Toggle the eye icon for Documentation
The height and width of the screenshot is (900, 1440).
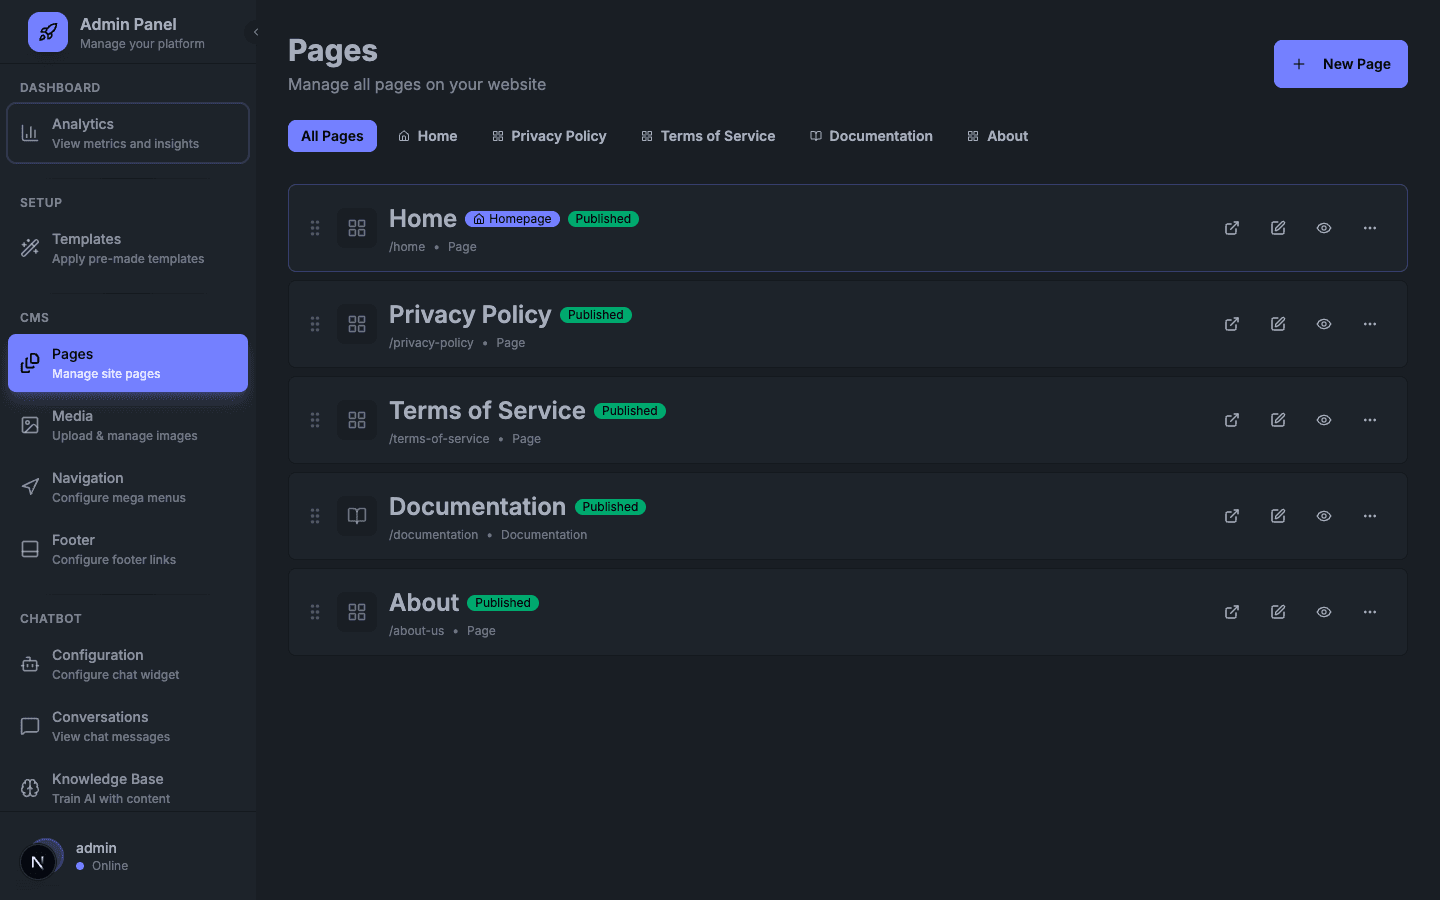(x=1323, y=516)
